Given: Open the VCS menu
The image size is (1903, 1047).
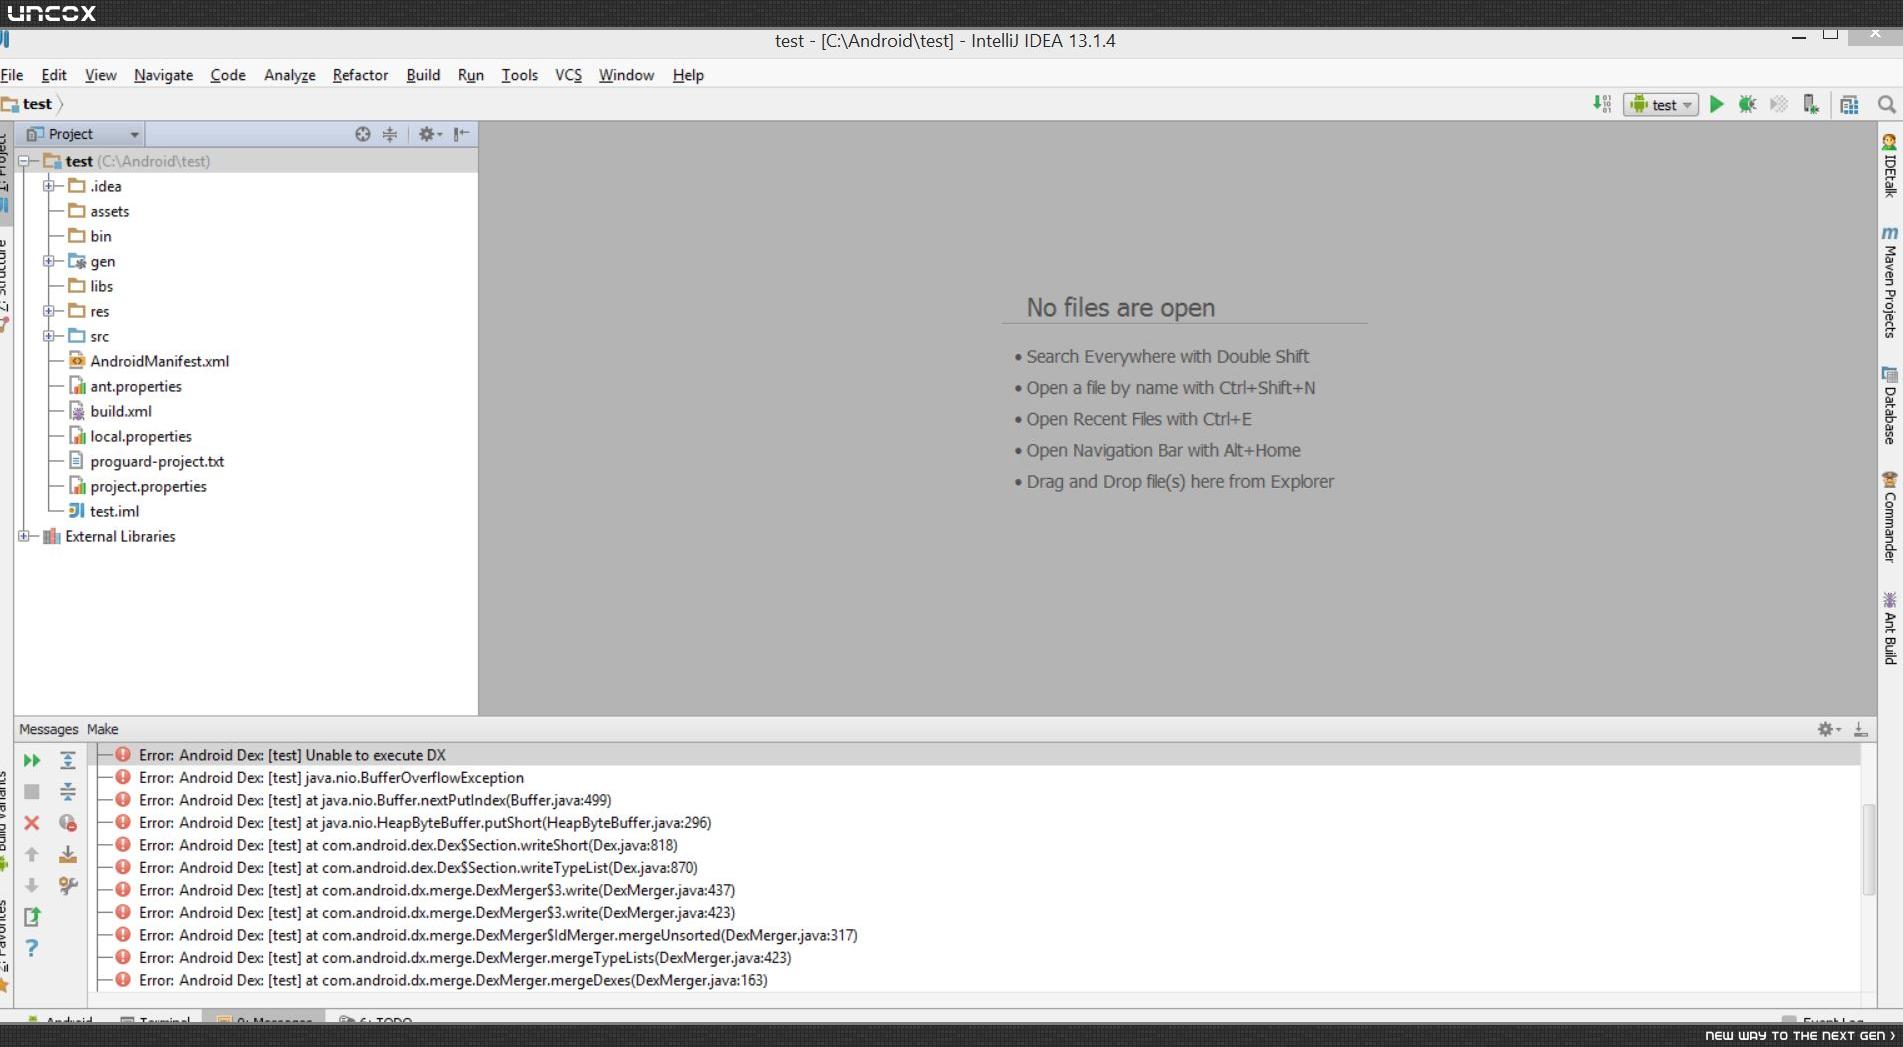Looking at the screenshot, I should [x=568, y=75].
